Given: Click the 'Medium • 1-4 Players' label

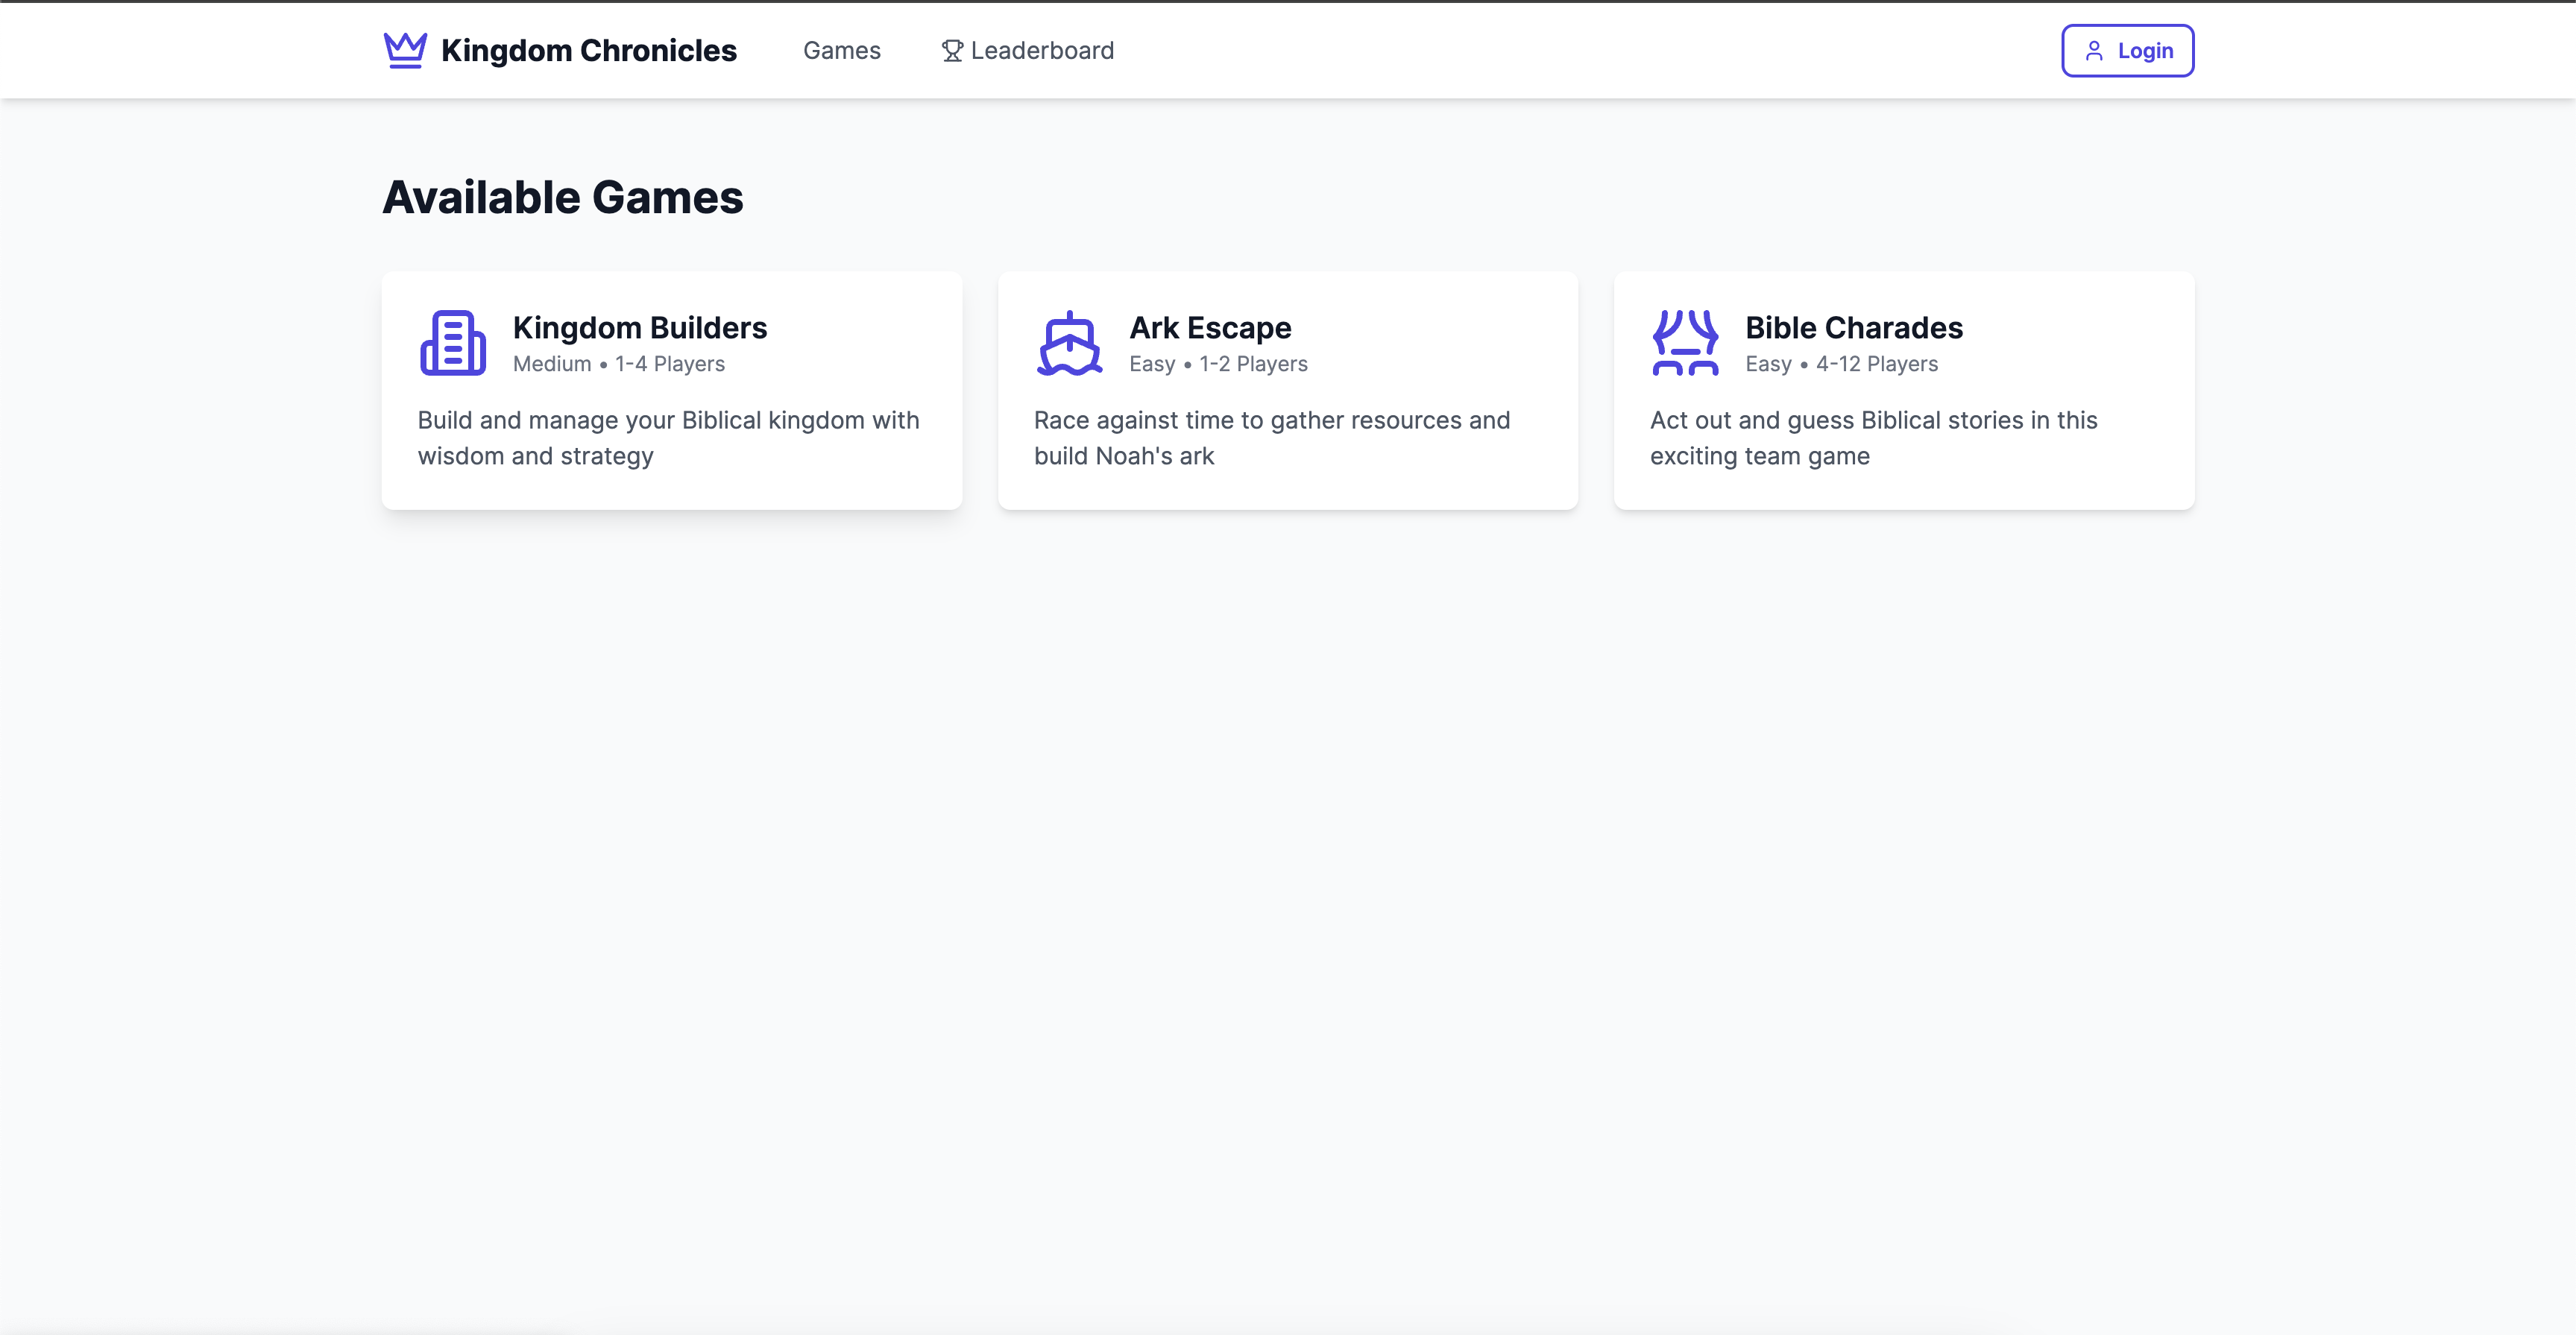Looking at the screenshot, I should pyautogui.click(x=618, y=364).
